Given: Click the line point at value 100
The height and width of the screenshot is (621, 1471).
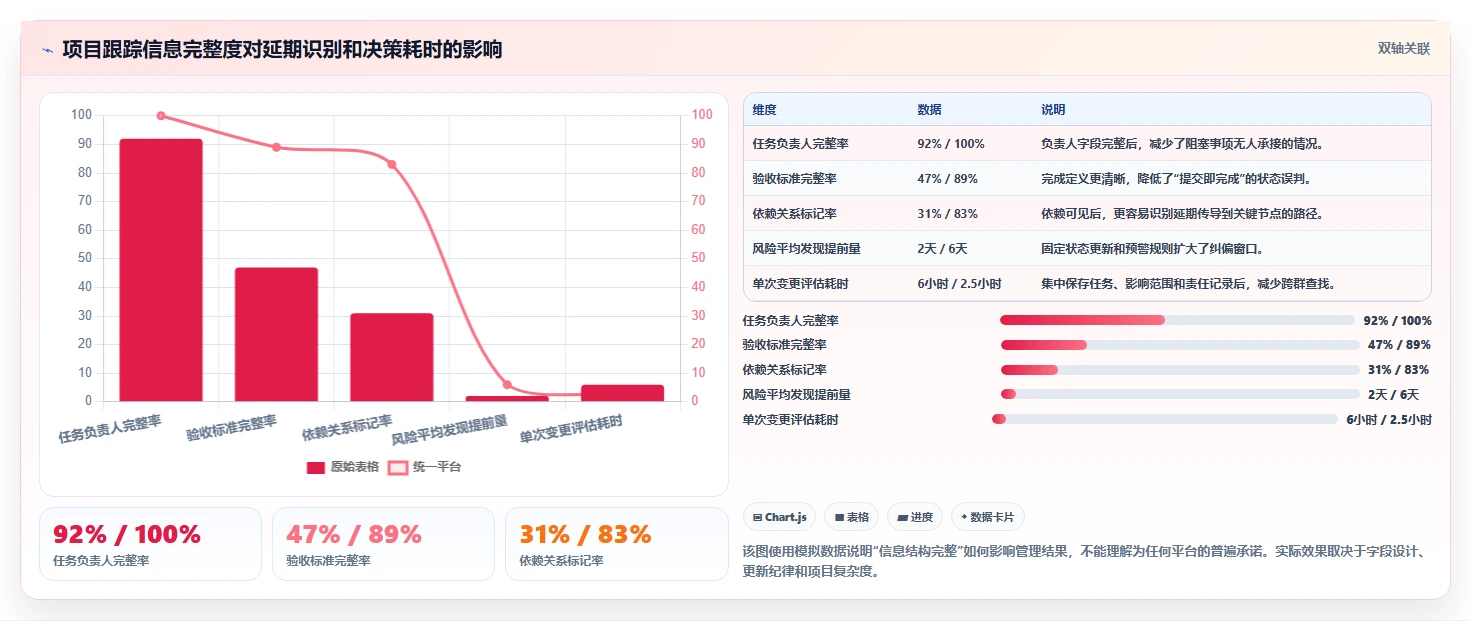Looking at the screenshot, I should [161, 116].
